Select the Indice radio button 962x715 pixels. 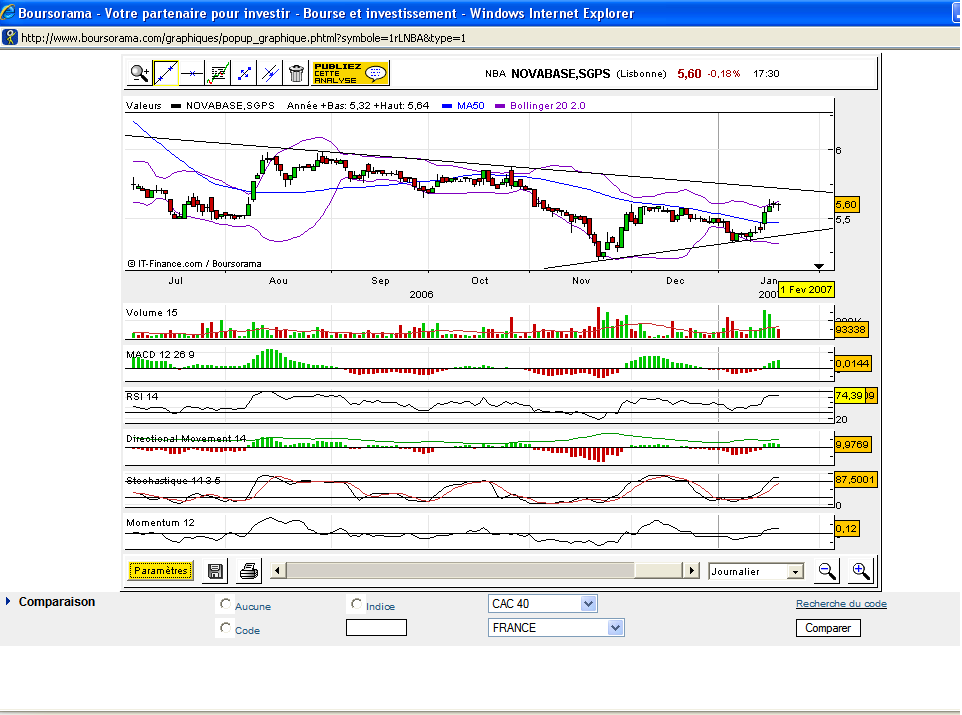point(356,604)
